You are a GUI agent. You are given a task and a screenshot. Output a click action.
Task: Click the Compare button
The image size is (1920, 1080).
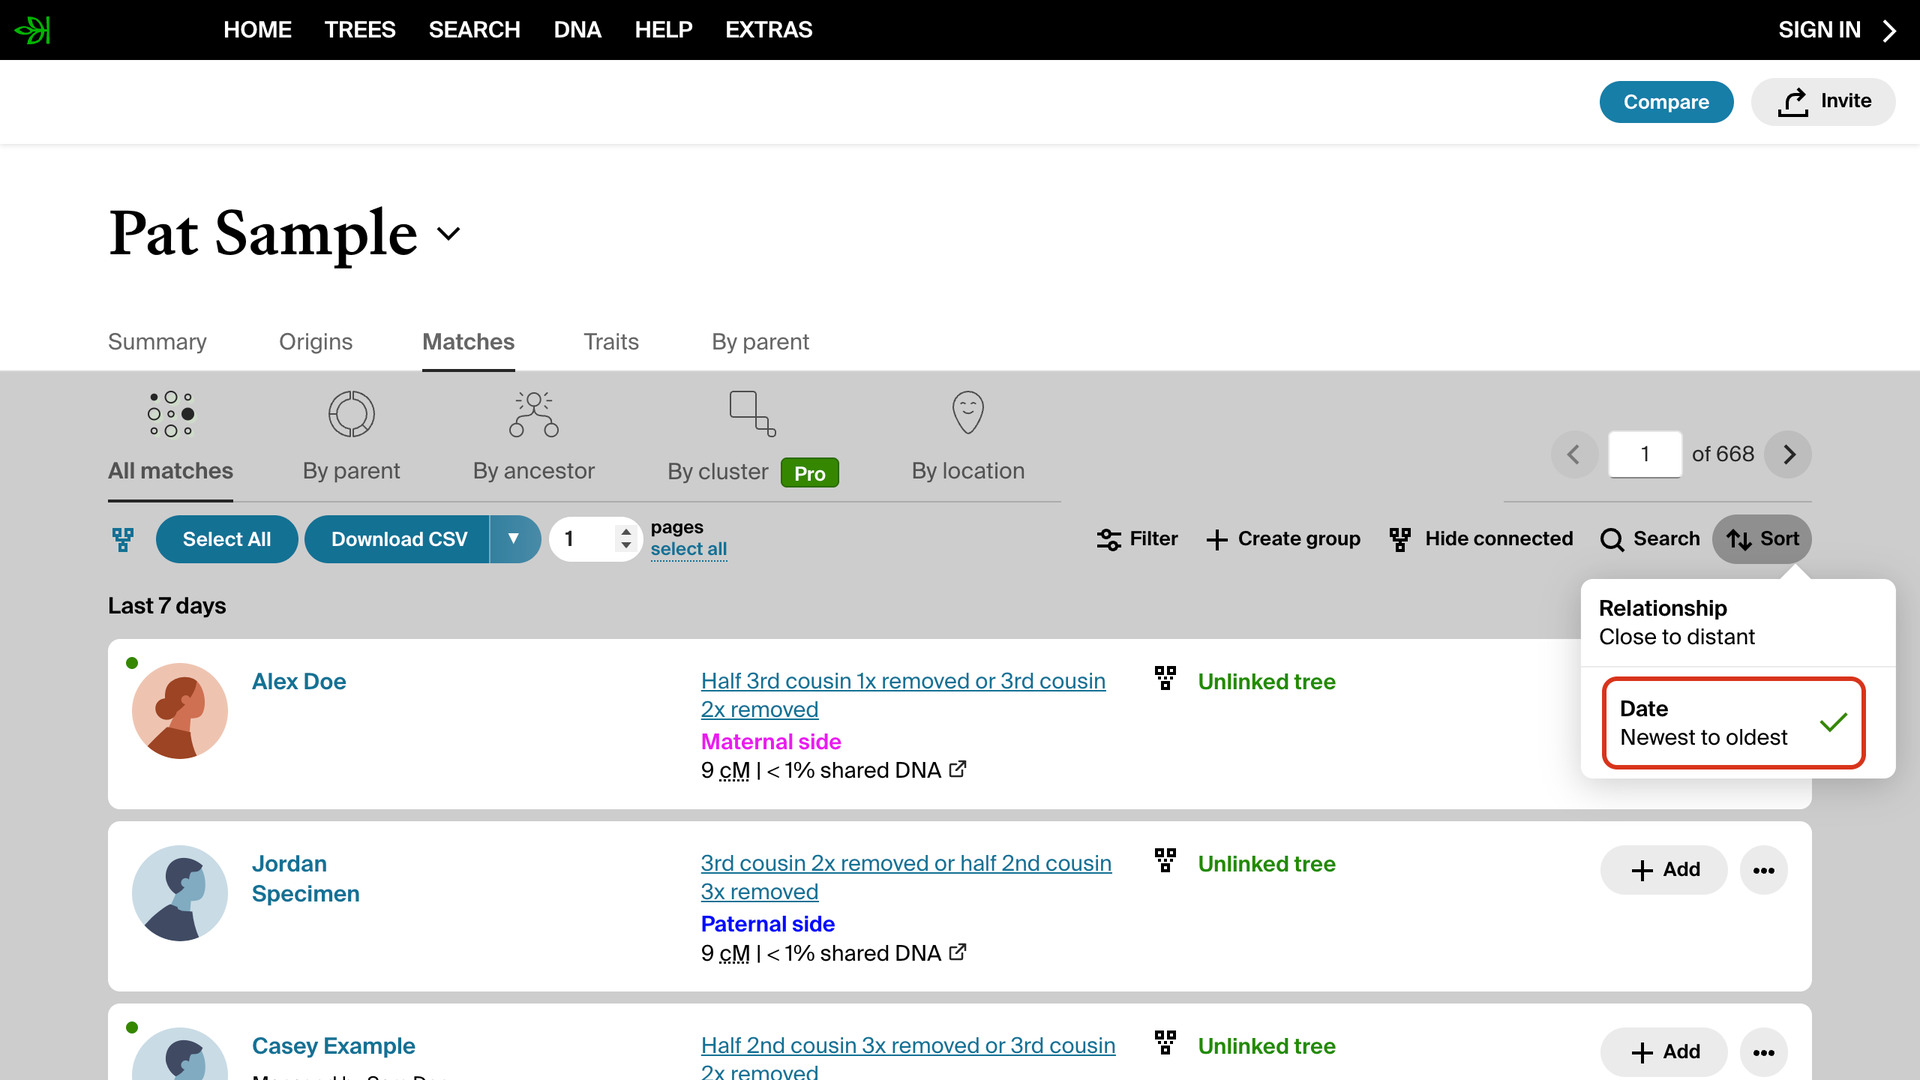pos(1666,102)
